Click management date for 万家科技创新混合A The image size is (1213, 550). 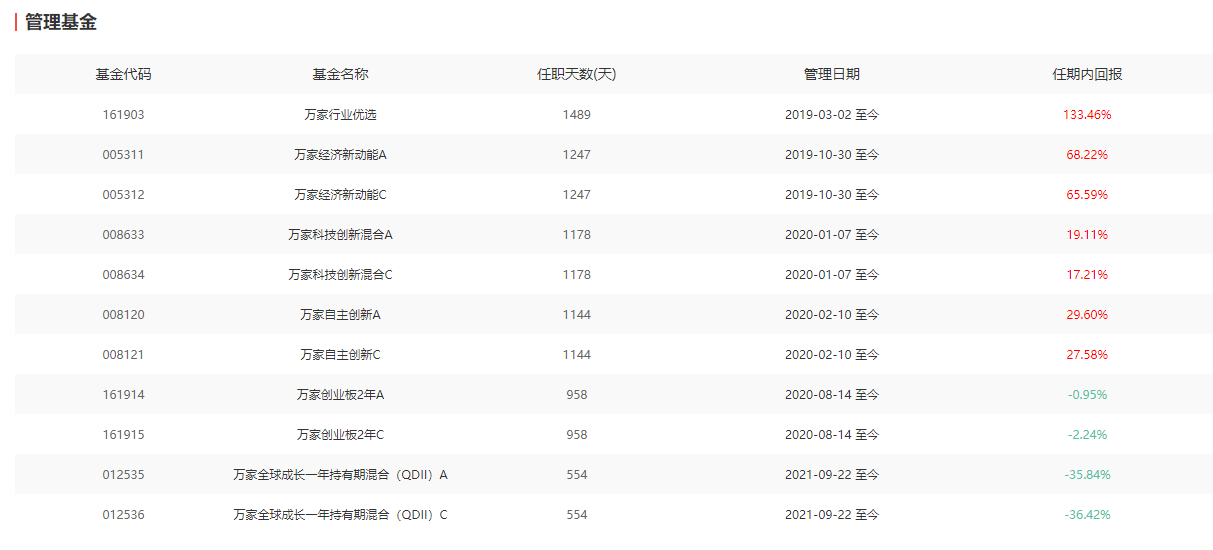click(x=832, y=235)
